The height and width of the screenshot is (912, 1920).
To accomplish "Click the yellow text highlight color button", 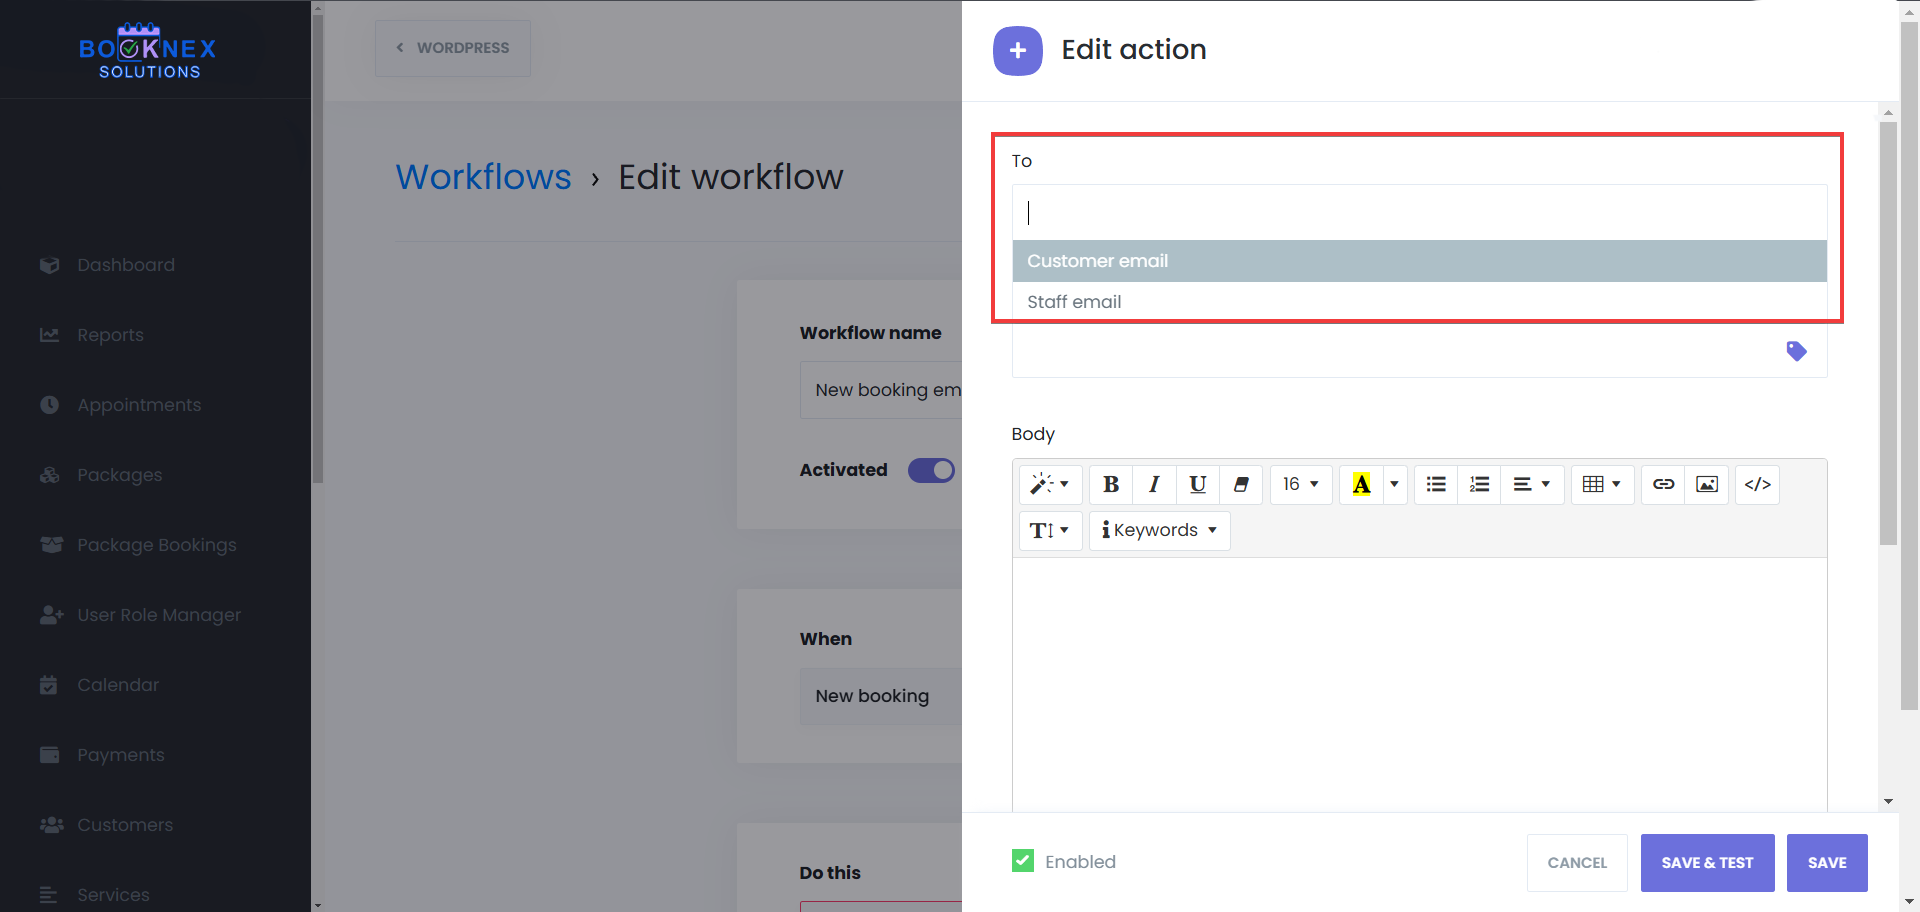I will [1361, 485].
